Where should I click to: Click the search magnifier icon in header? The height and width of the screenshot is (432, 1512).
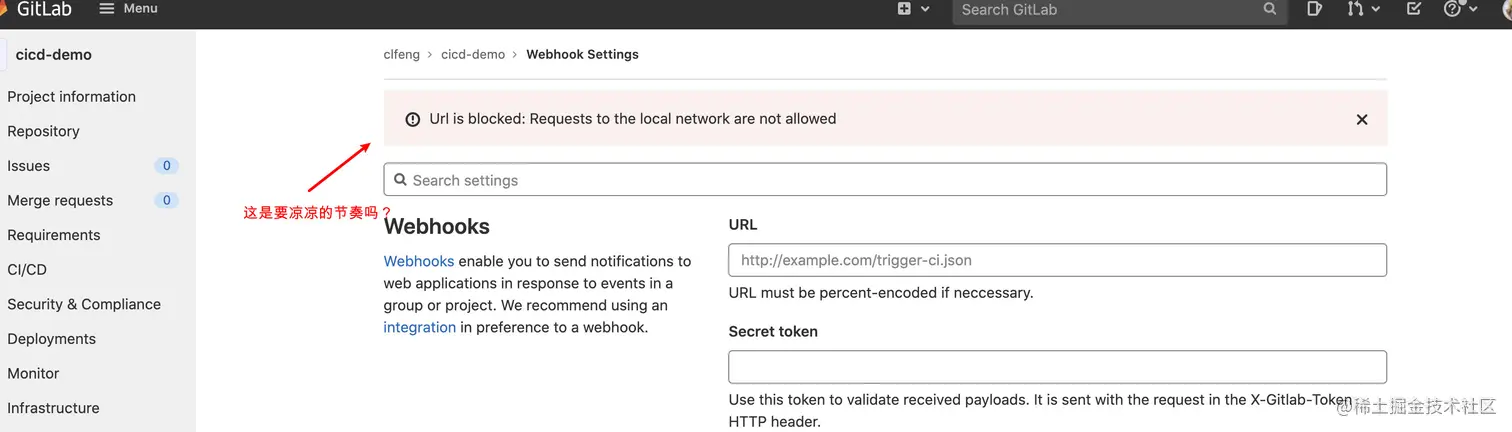pyautogui.click(x=1270, y=9)
